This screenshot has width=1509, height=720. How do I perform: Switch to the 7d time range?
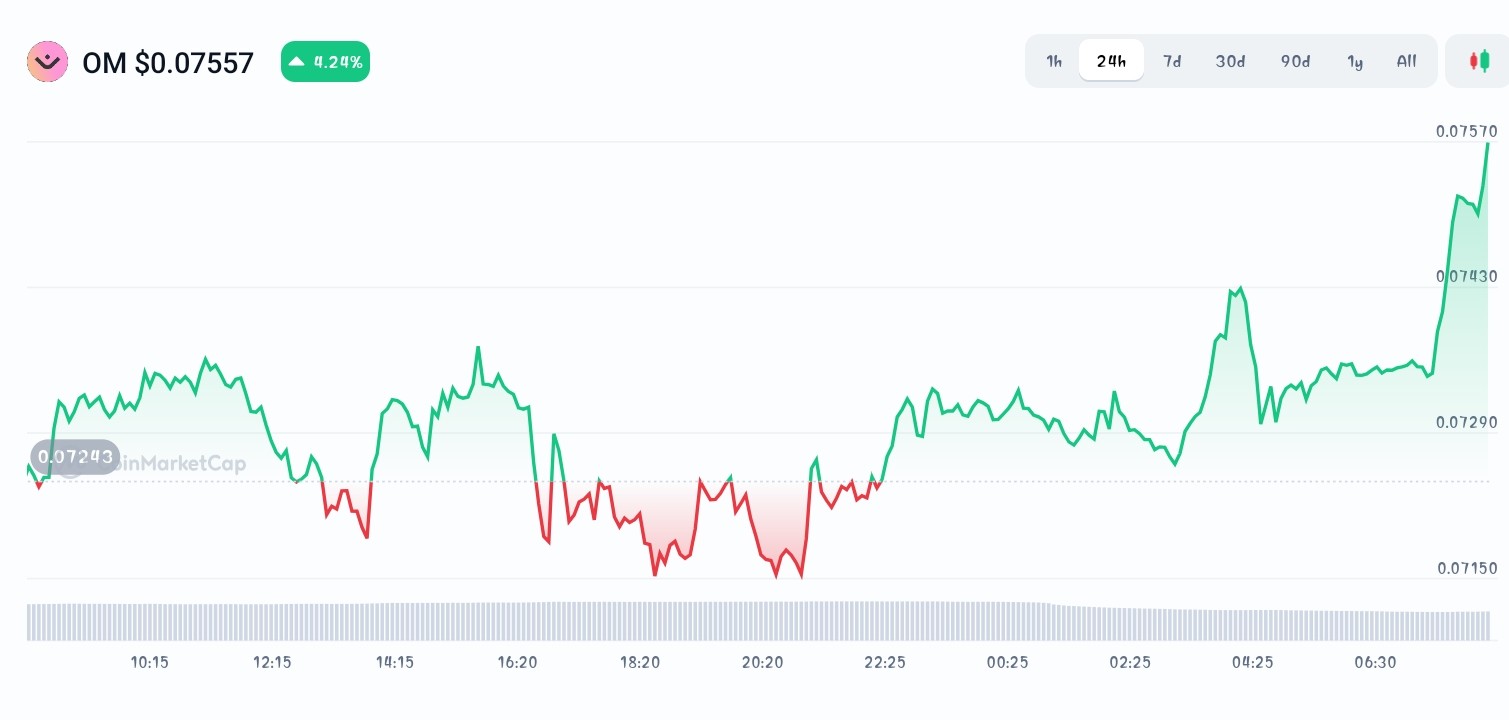(x=1171, y=61)
